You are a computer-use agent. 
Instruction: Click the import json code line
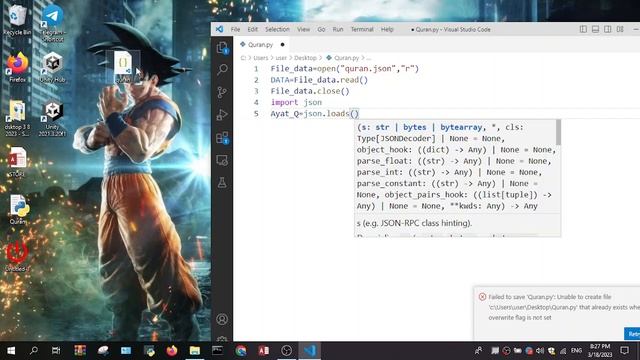pyautogui.click(x=296, y=102)
